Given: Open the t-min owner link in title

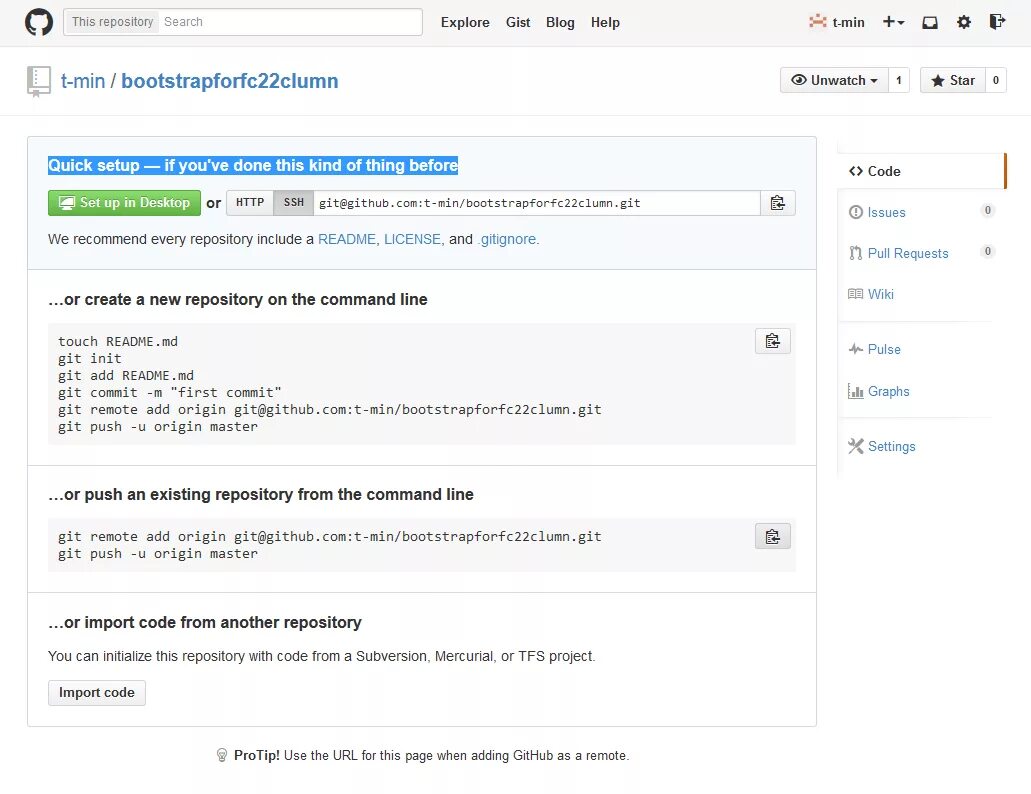Looking at the screenshot, I should pos(83,81).
